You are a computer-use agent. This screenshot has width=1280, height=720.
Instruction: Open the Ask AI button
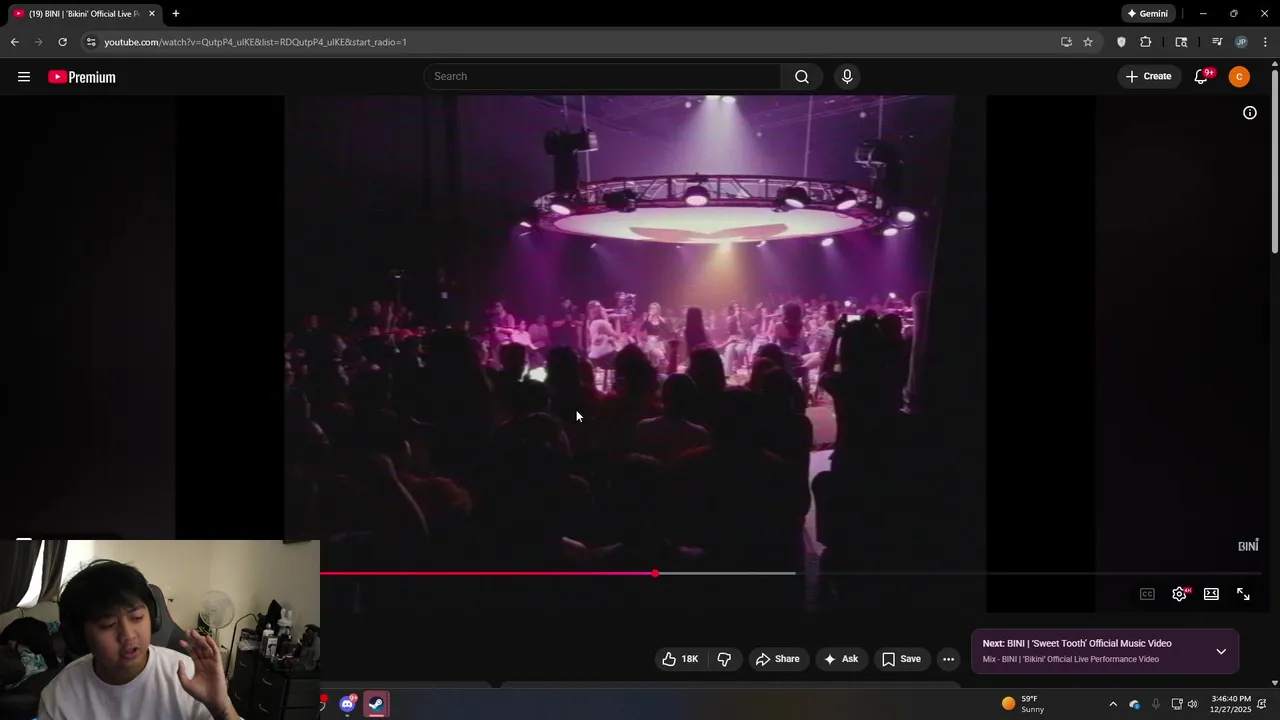840,659
